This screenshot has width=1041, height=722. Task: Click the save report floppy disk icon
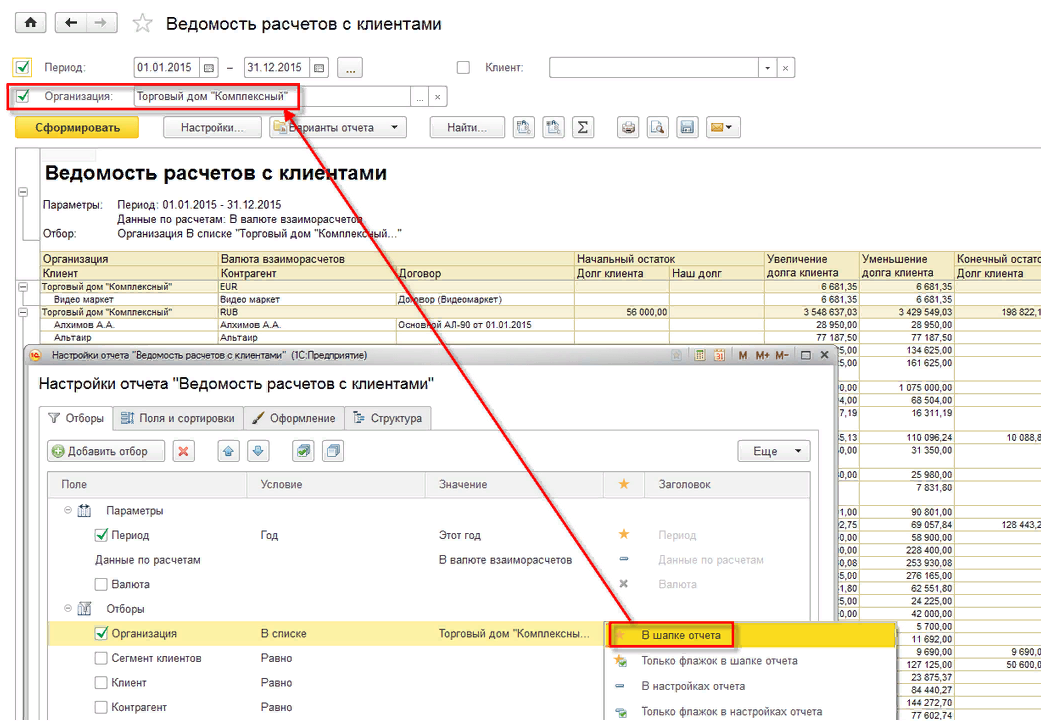tap(687, 127)
